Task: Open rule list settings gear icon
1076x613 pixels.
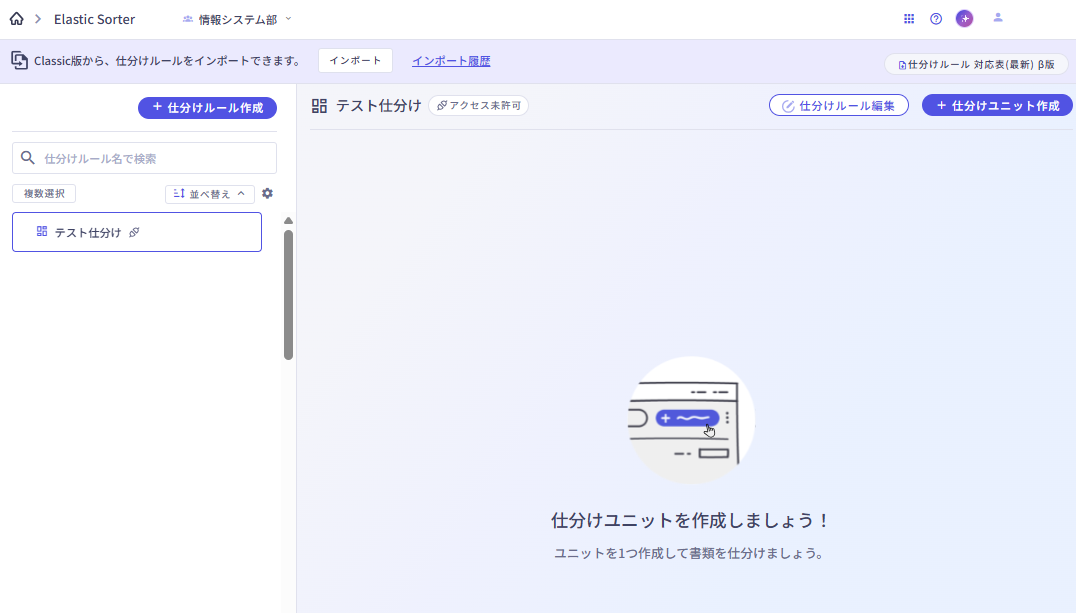Action: [267, 193]
